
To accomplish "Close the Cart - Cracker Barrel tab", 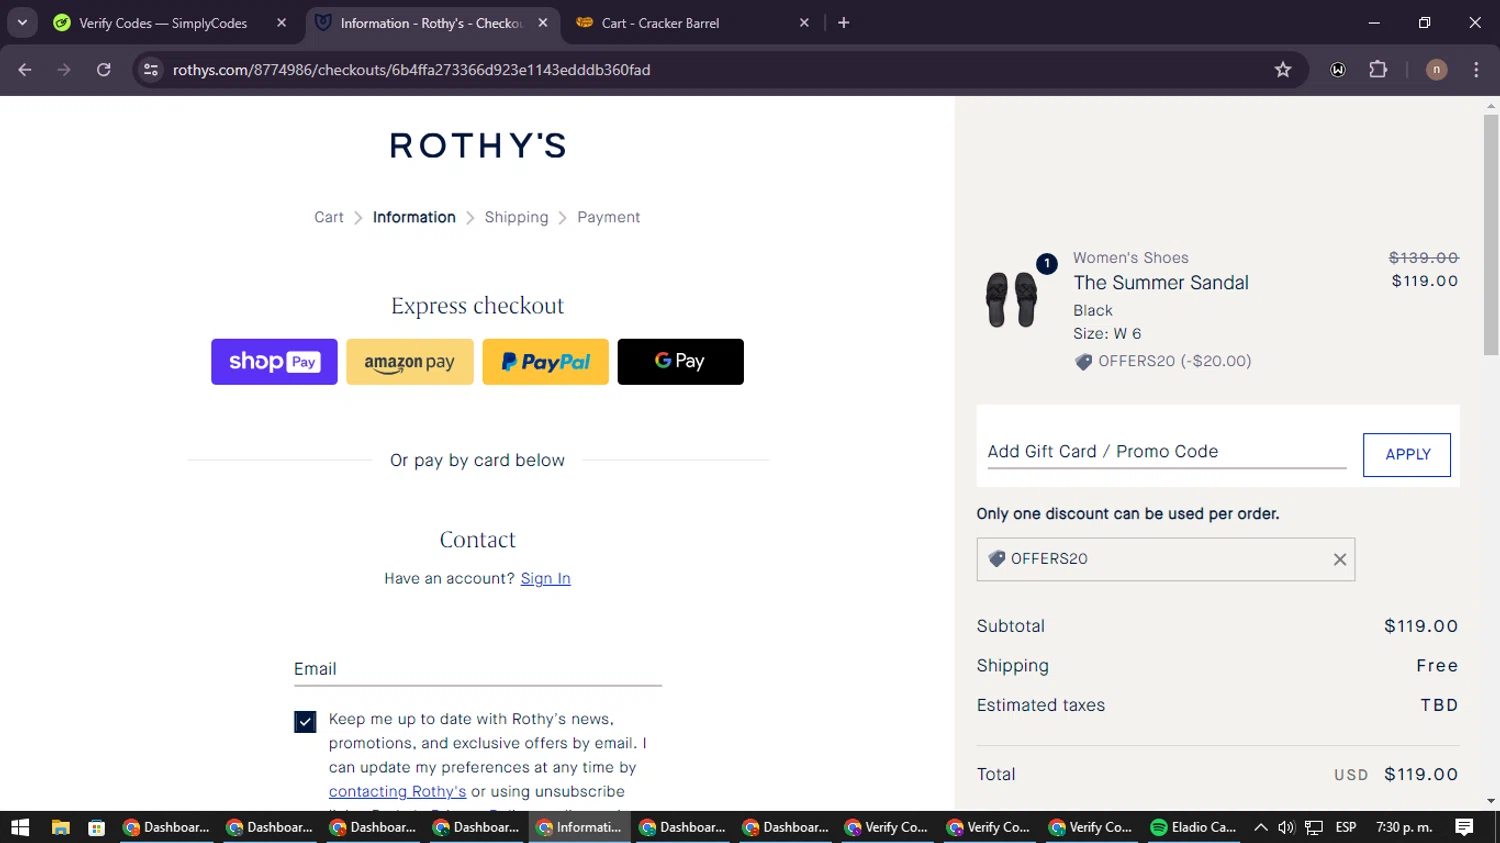I will (x=804, y=23).
